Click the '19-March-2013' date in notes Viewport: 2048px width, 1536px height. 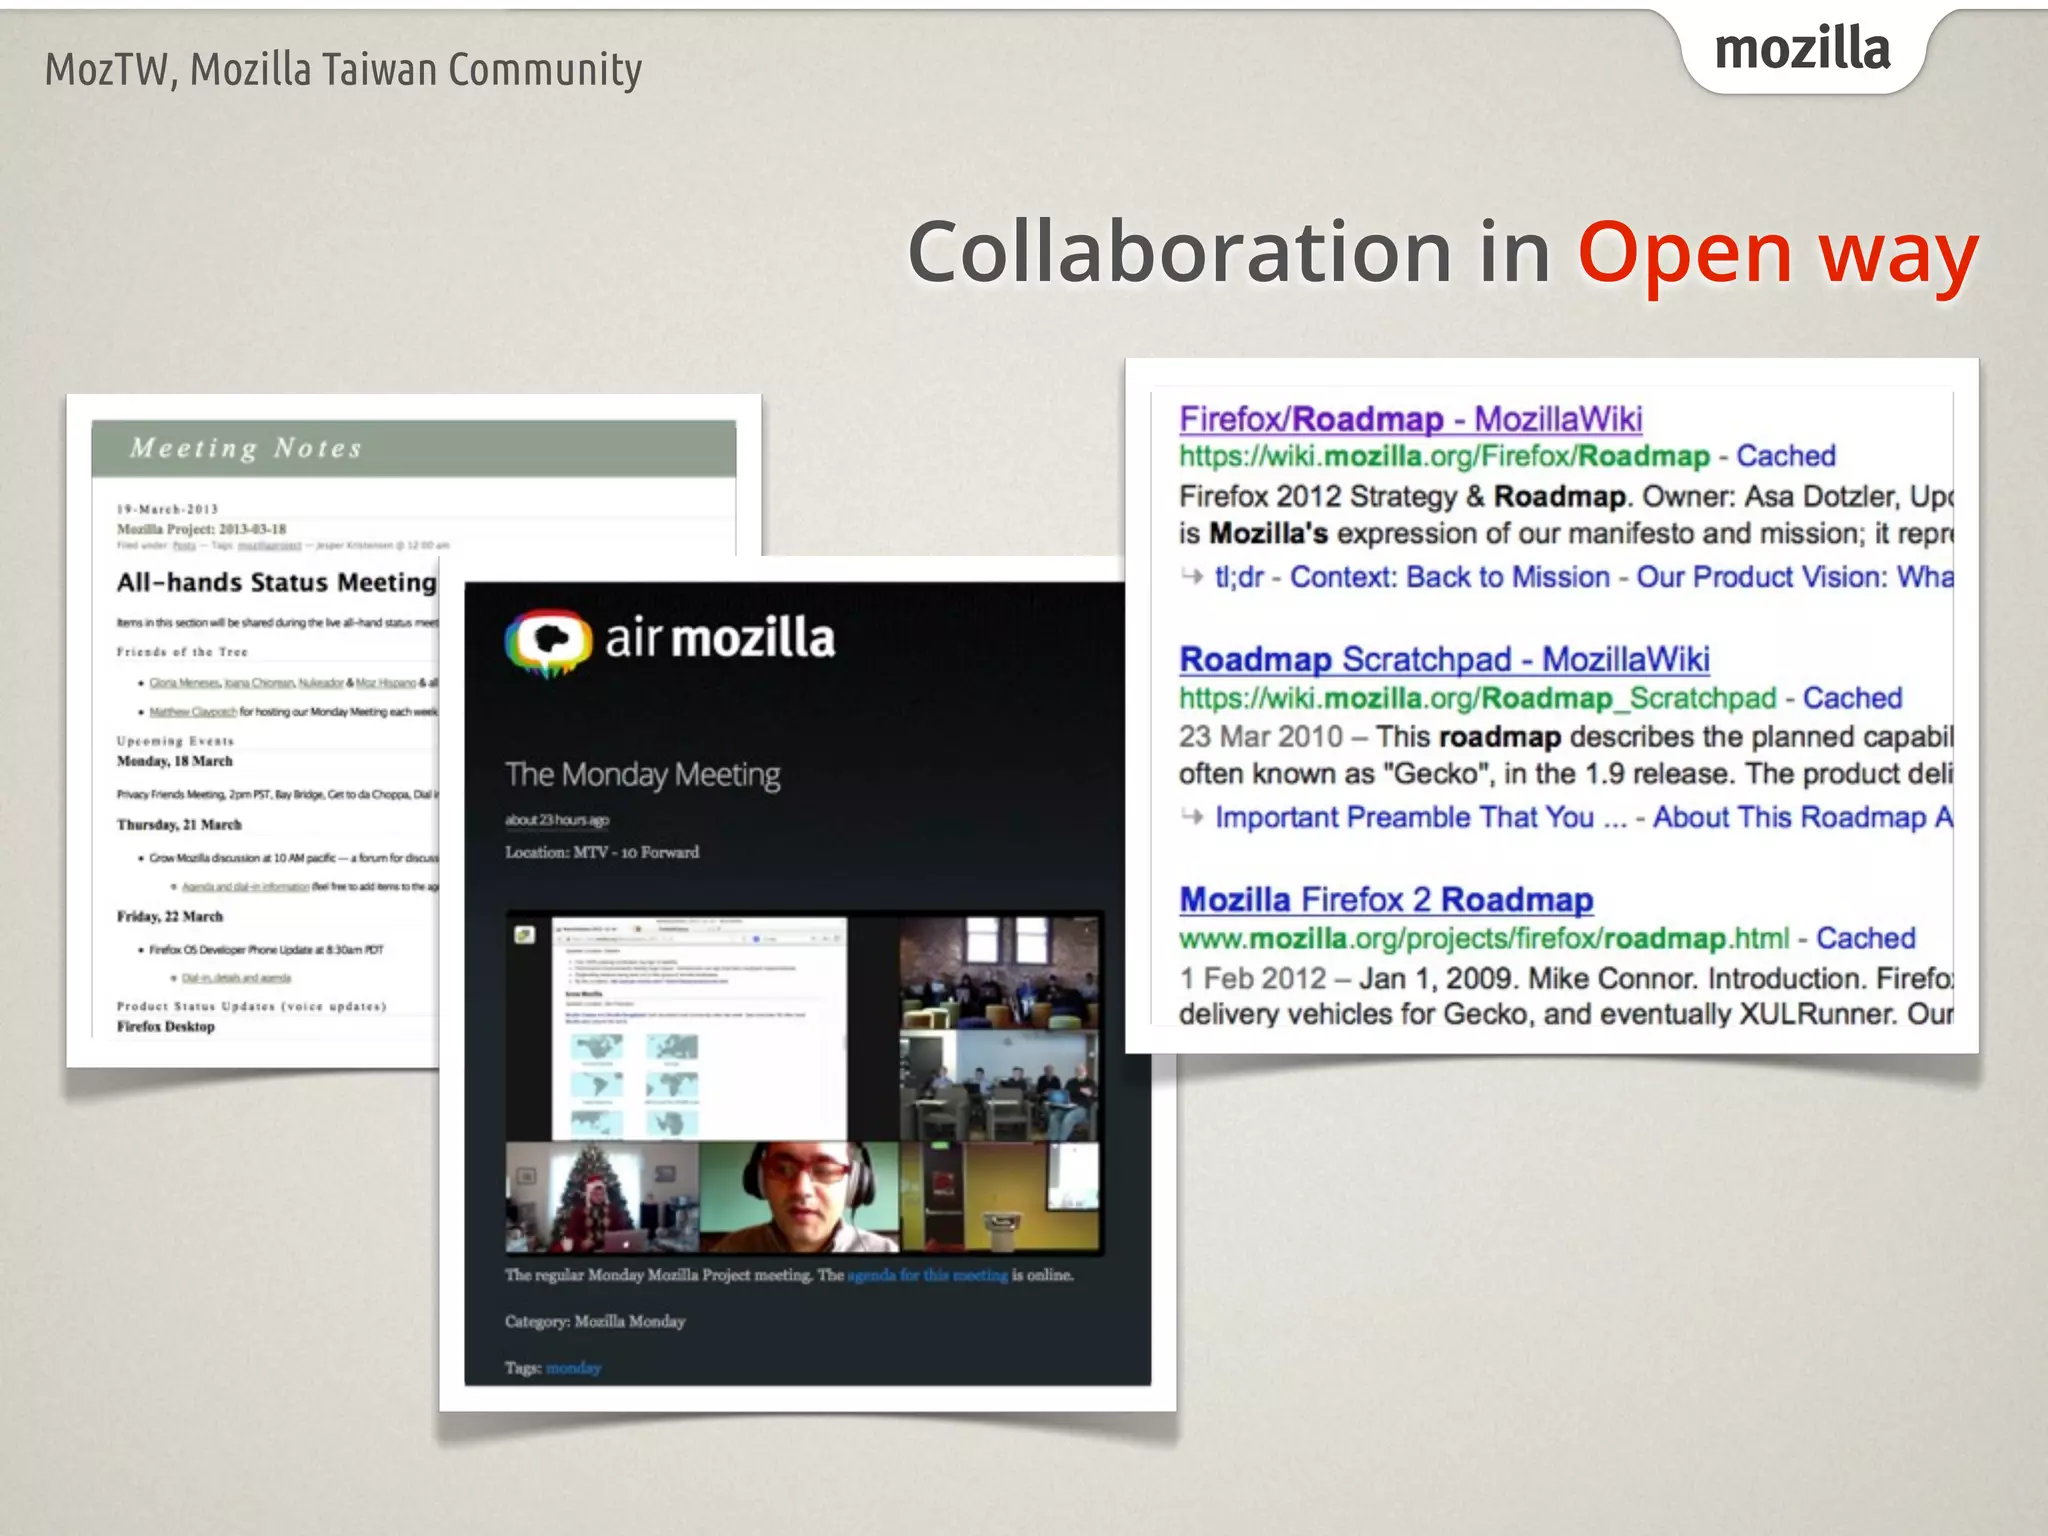click(167, 509)
